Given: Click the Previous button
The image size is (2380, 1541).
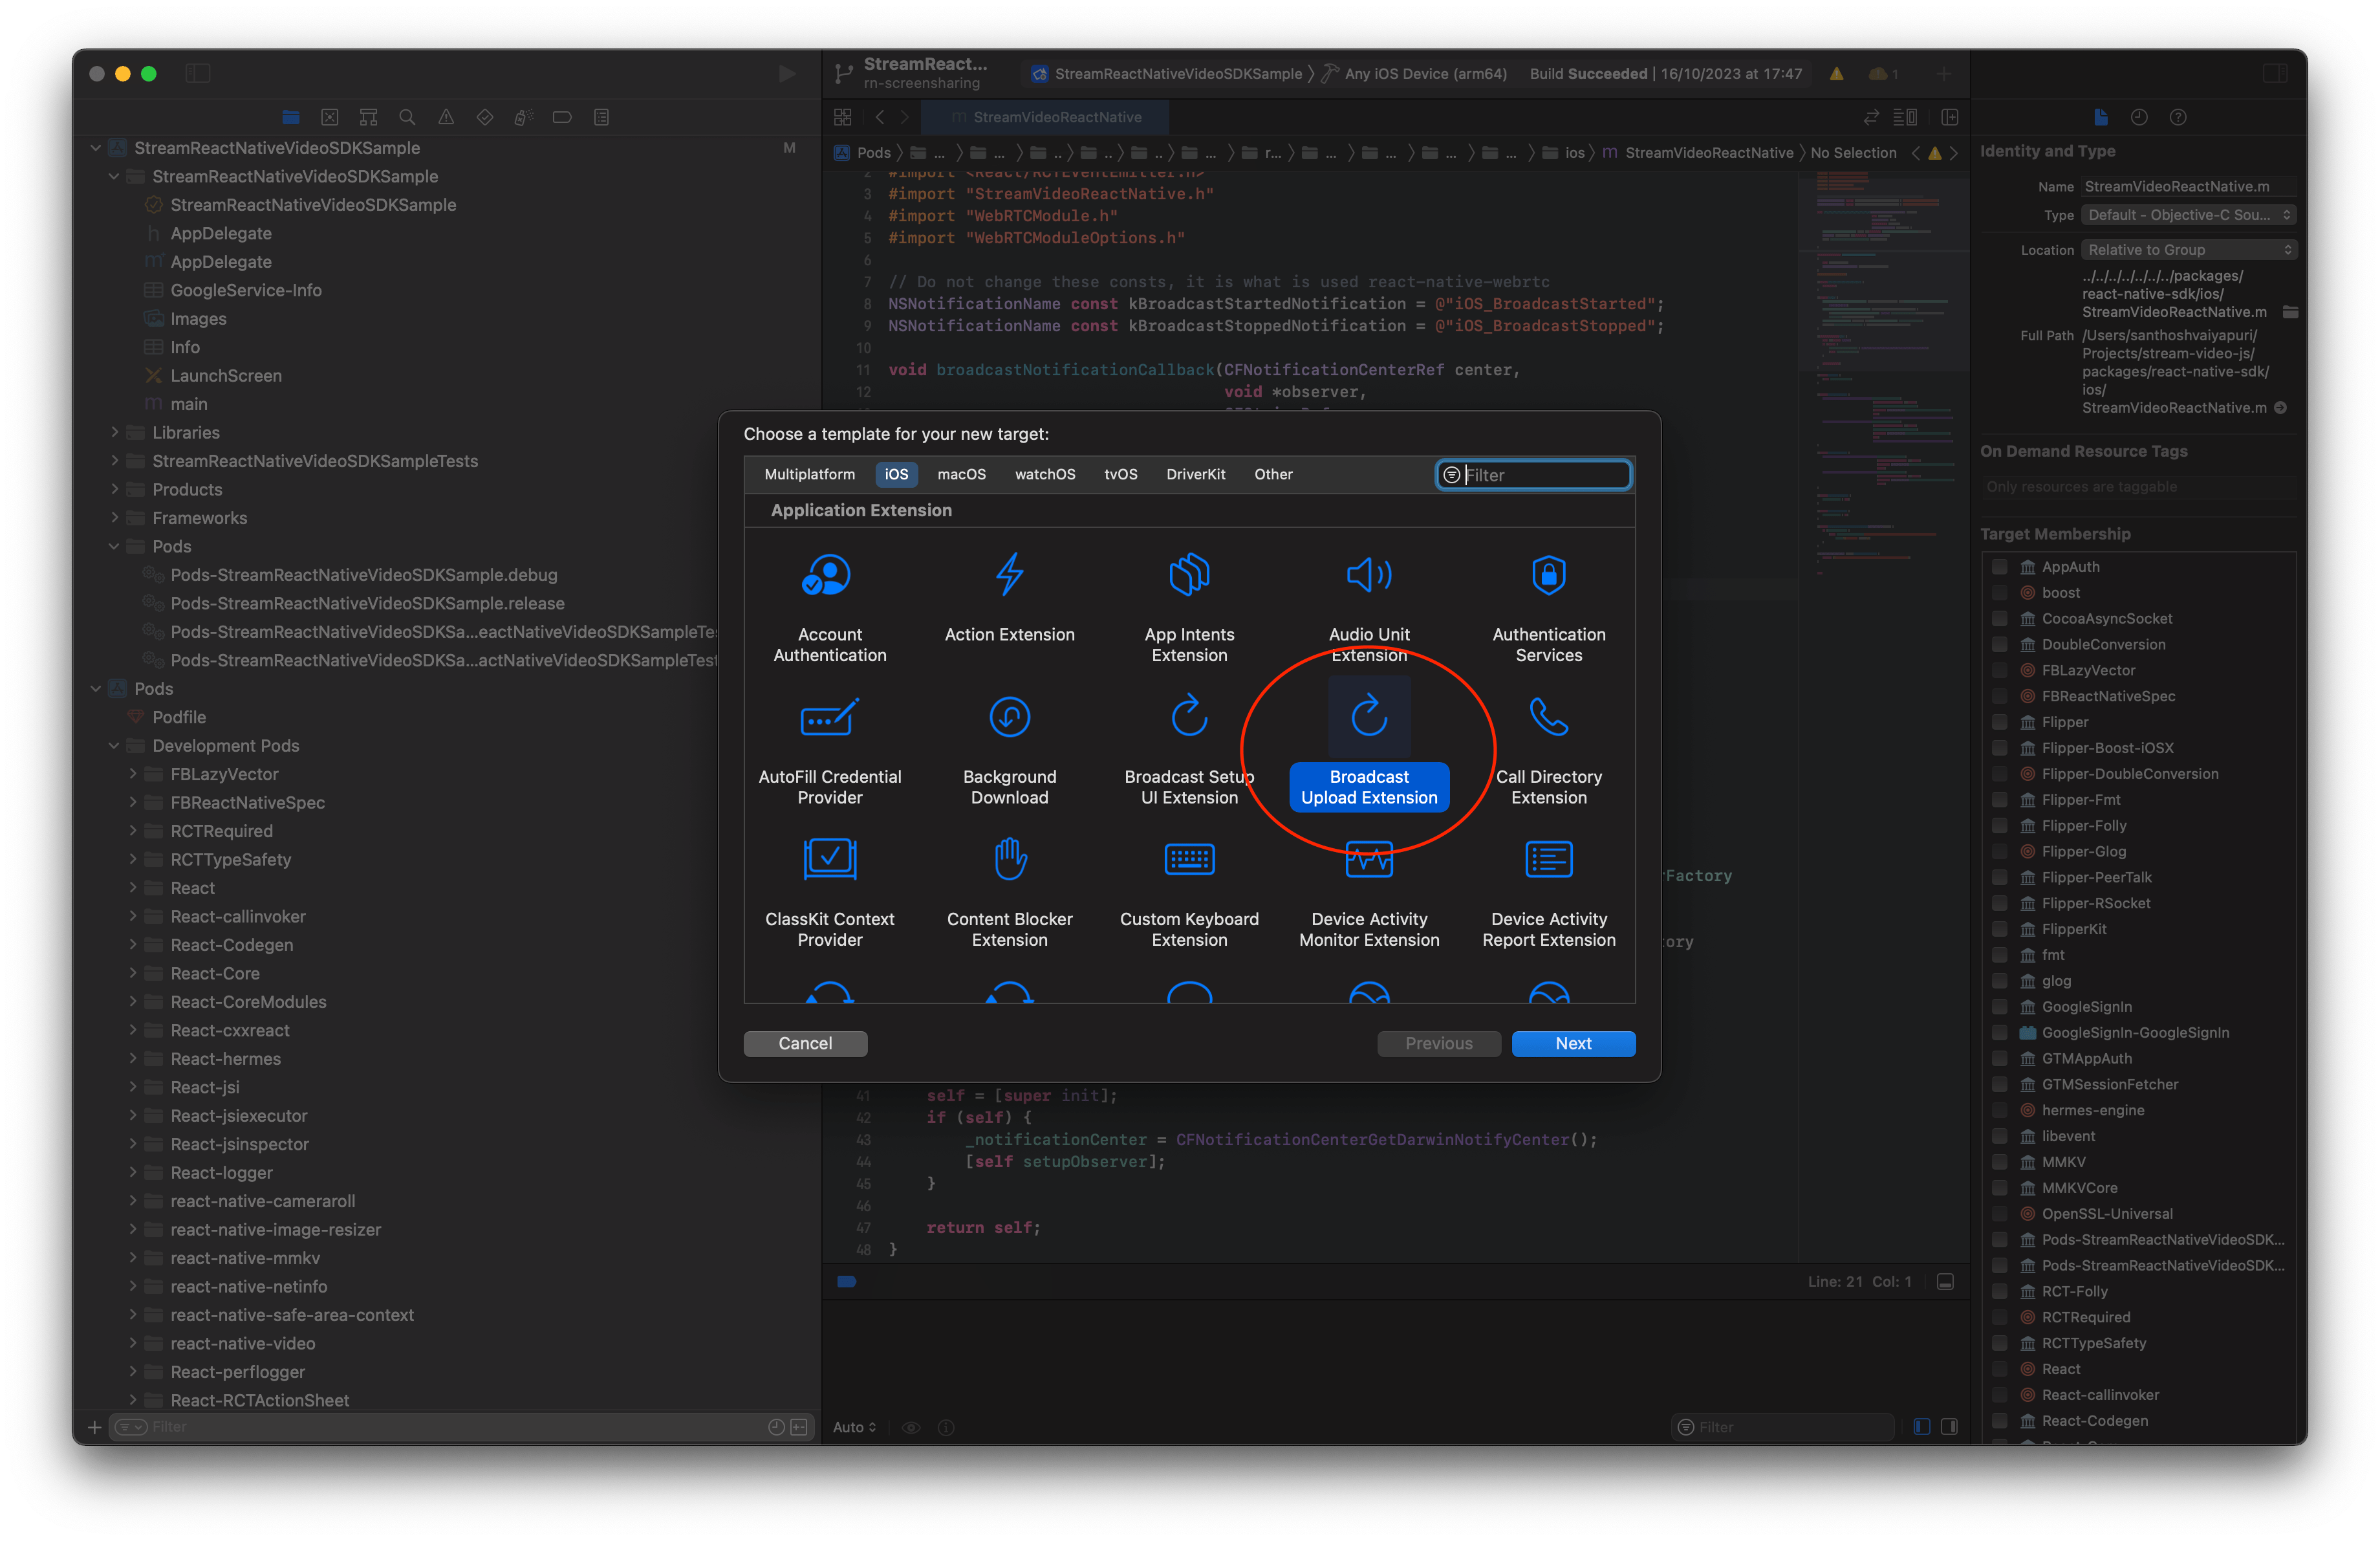Looking at the screenshot, I should pos(1439,1044).
